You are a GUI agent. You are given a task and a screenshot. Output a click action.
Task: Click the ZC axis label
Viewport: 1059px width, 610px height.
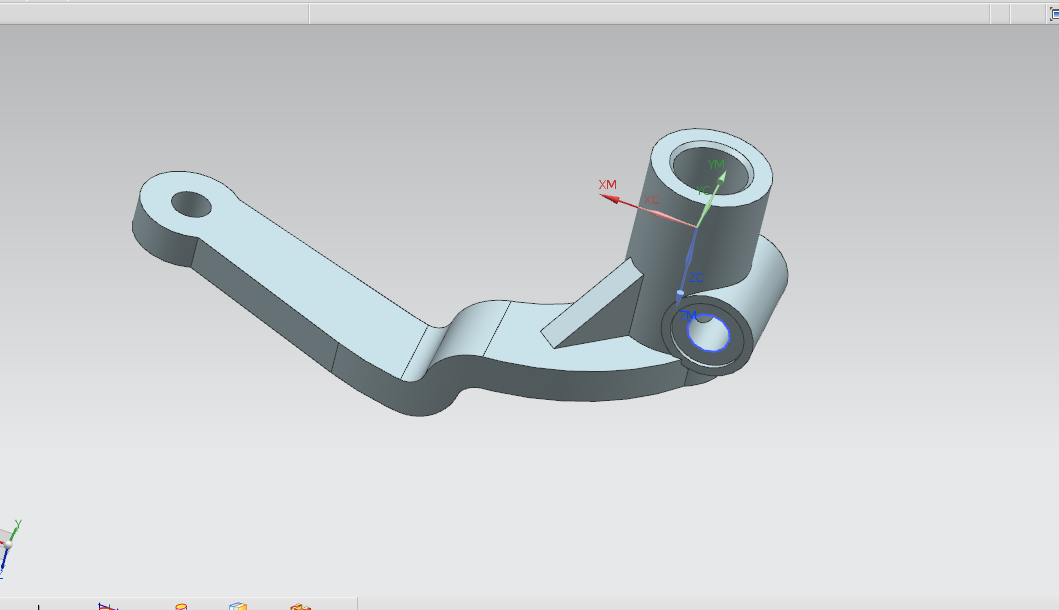[696, 278]
